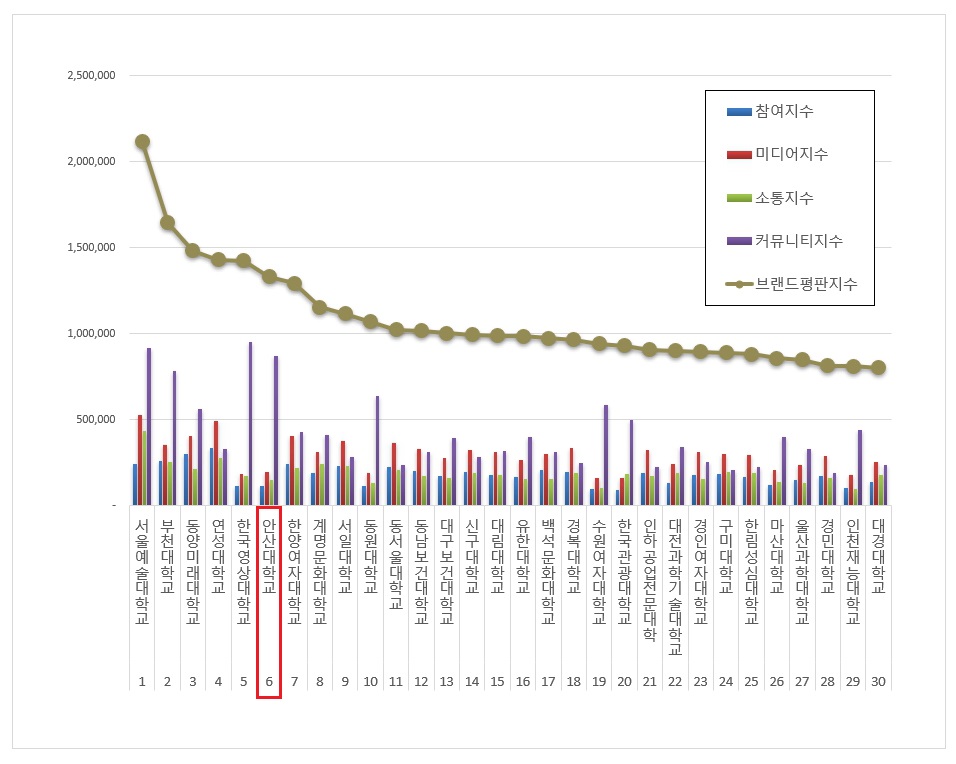Click the 커뮤니티지수 legend entry
This screenshot has width=956, height=764.
785,240
